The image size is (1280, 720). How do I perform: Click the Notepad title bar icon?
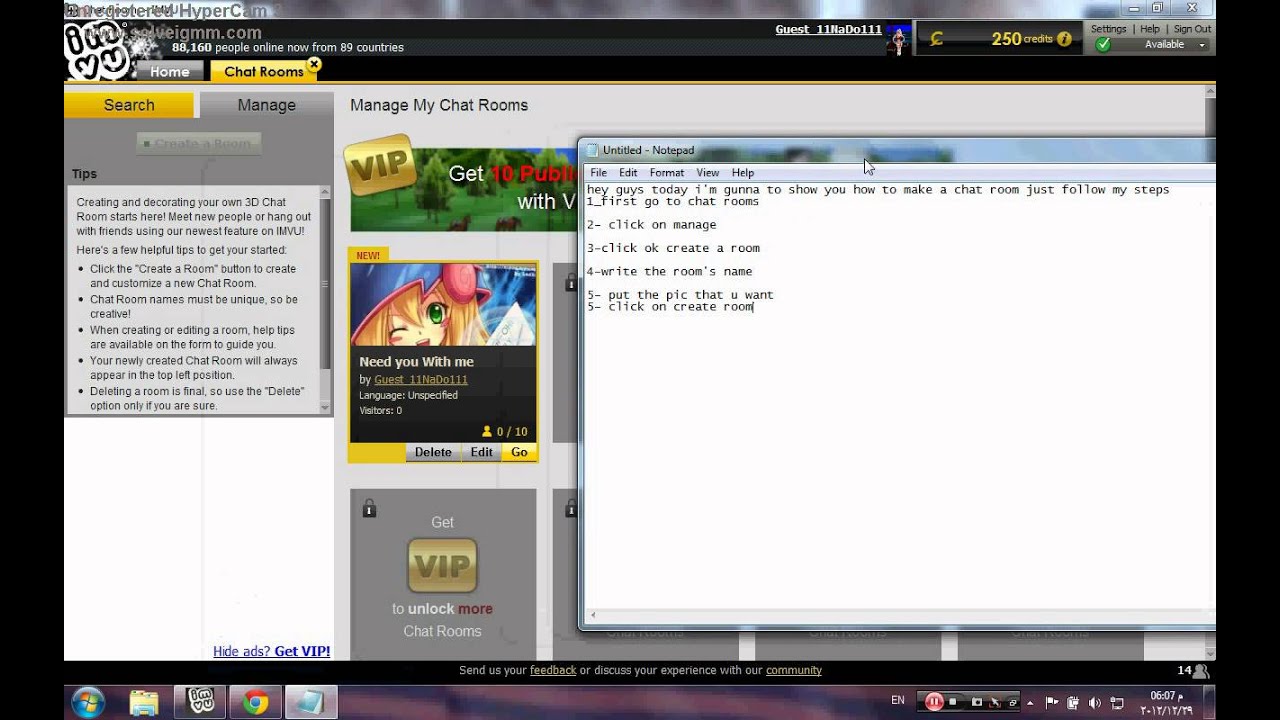click(592, 150)
